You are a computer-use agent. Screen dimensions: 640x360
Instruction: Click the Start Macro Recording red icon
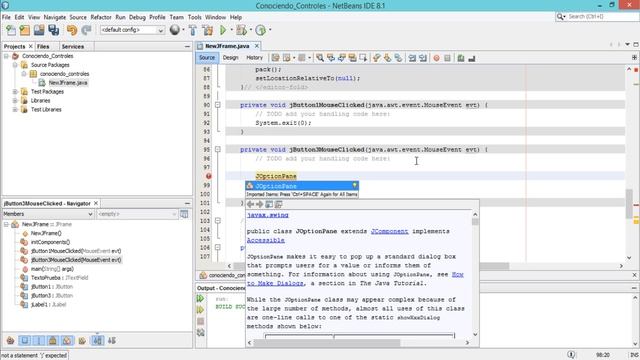pyautogui.click(x=436, y=58)
